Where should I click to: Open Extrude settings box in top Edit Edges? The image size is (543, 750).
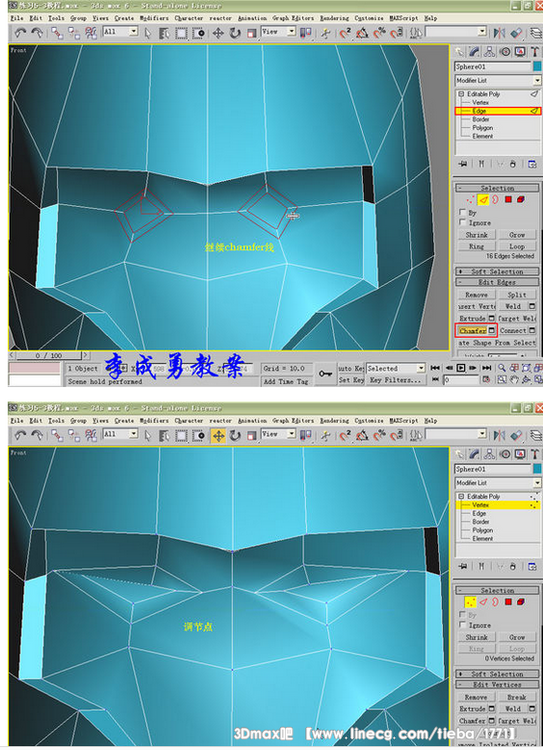[x=491, y=318]
